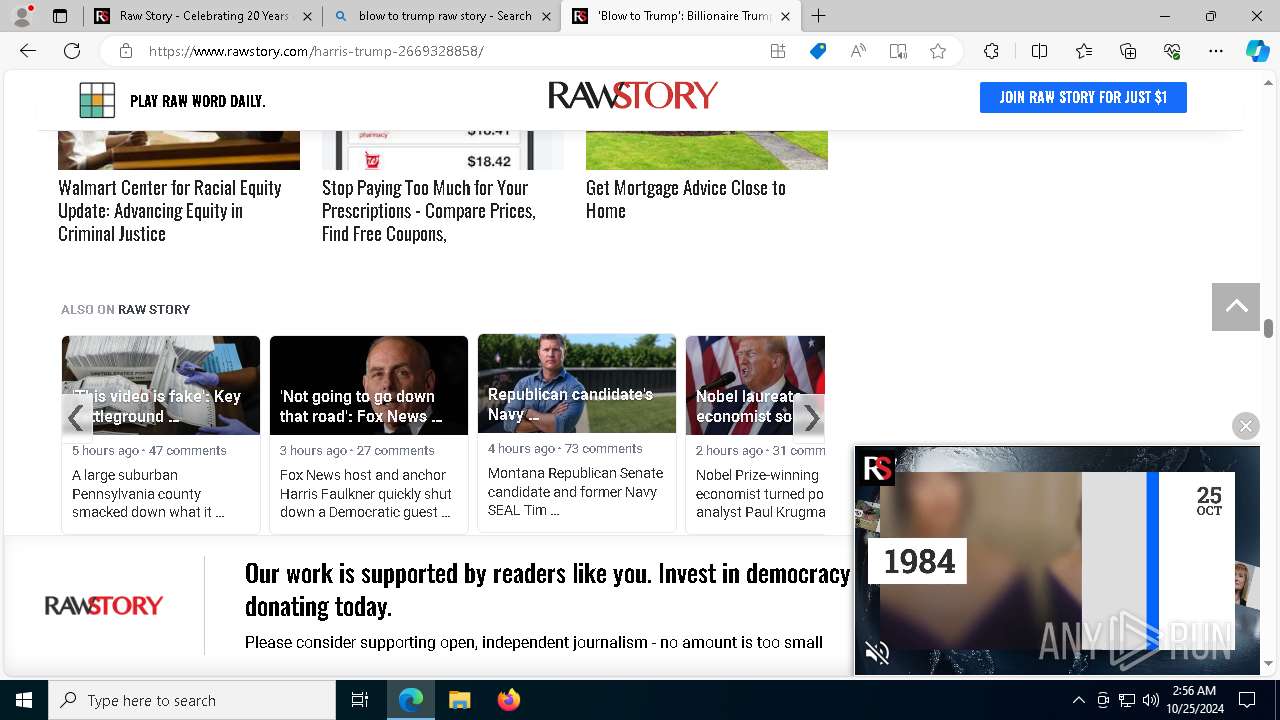Viewport: 1280px width, 720px height.
Task: Open the tab actions menu icon
Action: click(60, 16)
